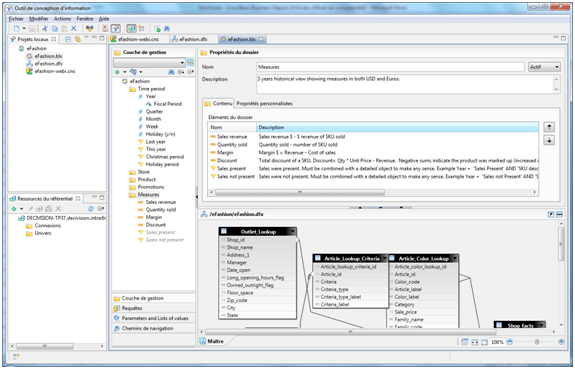Click Link with Editor icon in Projets locaux
Image resolution: width=575 pixels, height=369 pixels.
(x=77, y=39)
